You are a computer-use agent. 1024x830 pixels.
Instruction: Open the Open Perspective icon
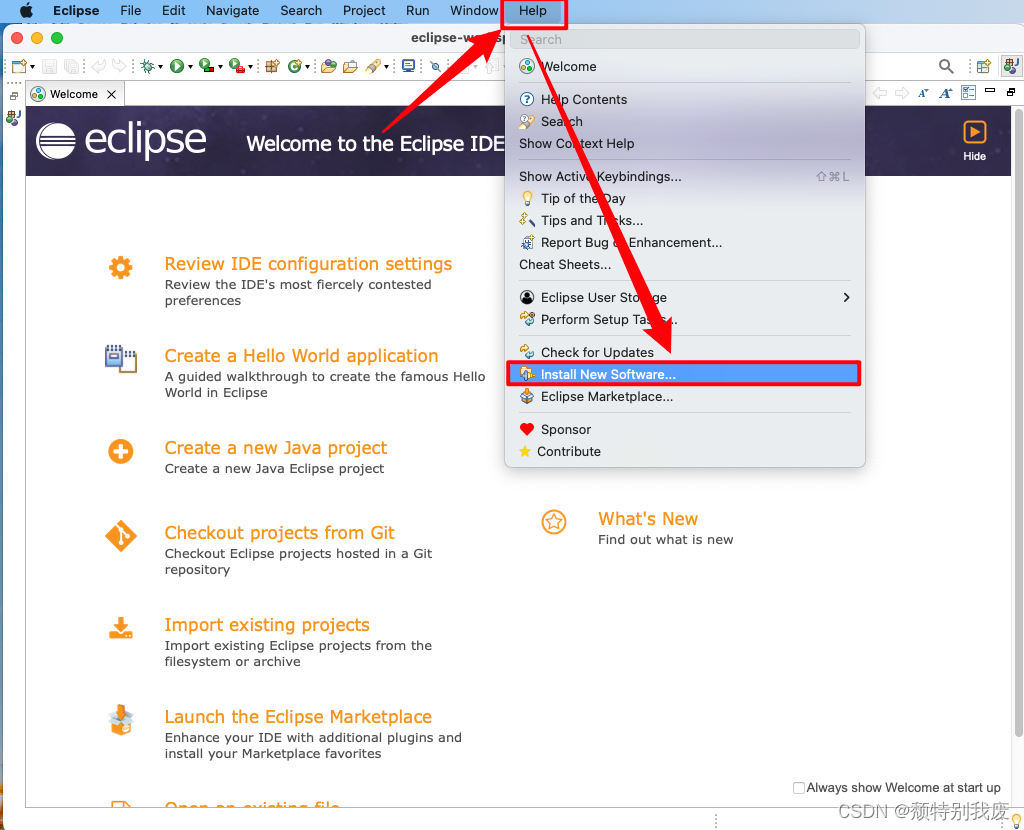point(983,65)
